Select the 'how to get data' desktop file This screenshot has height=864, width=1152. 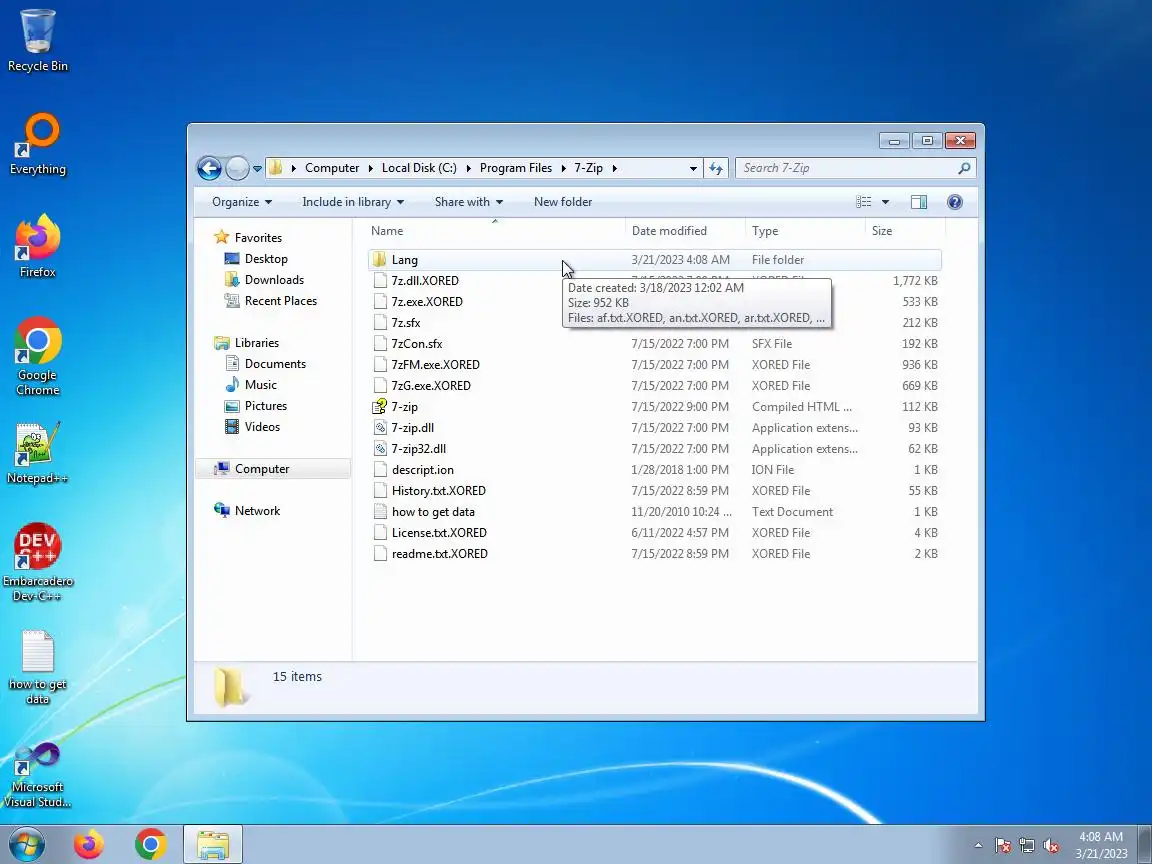37,666
